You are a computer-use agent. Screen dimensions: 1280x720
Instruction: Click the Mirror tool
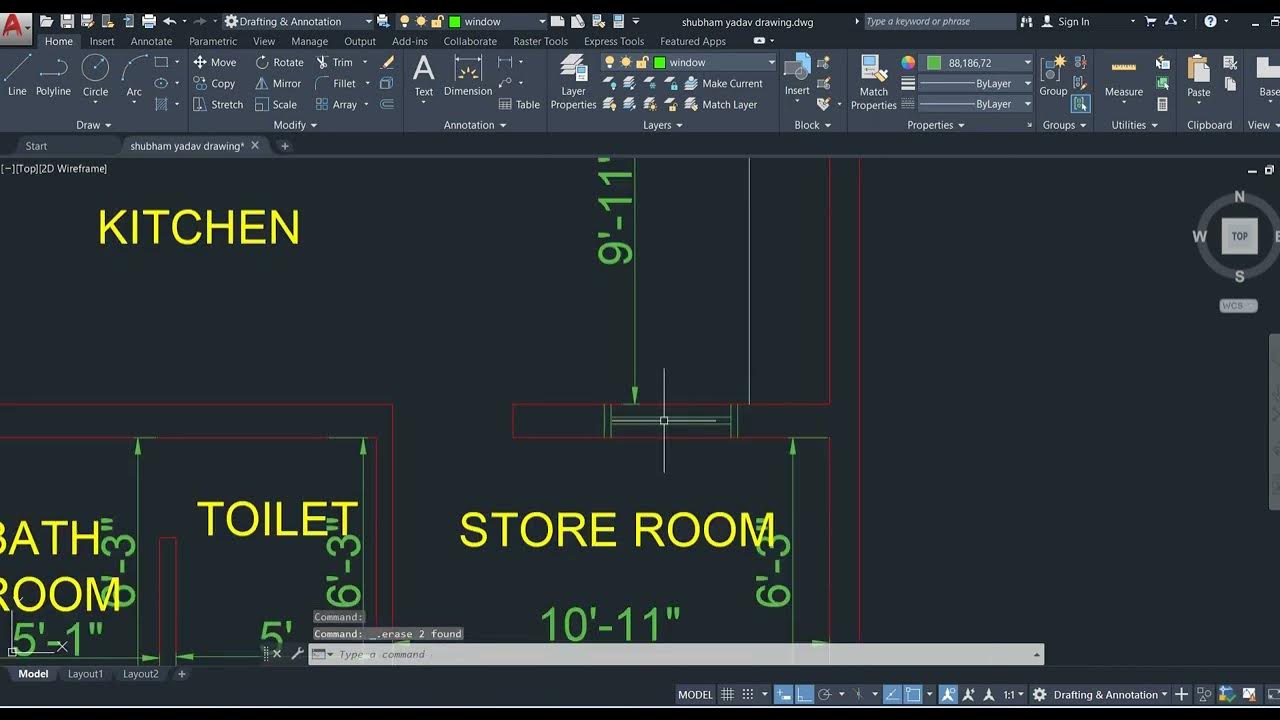pyautogui.click(x=278, y=84)
